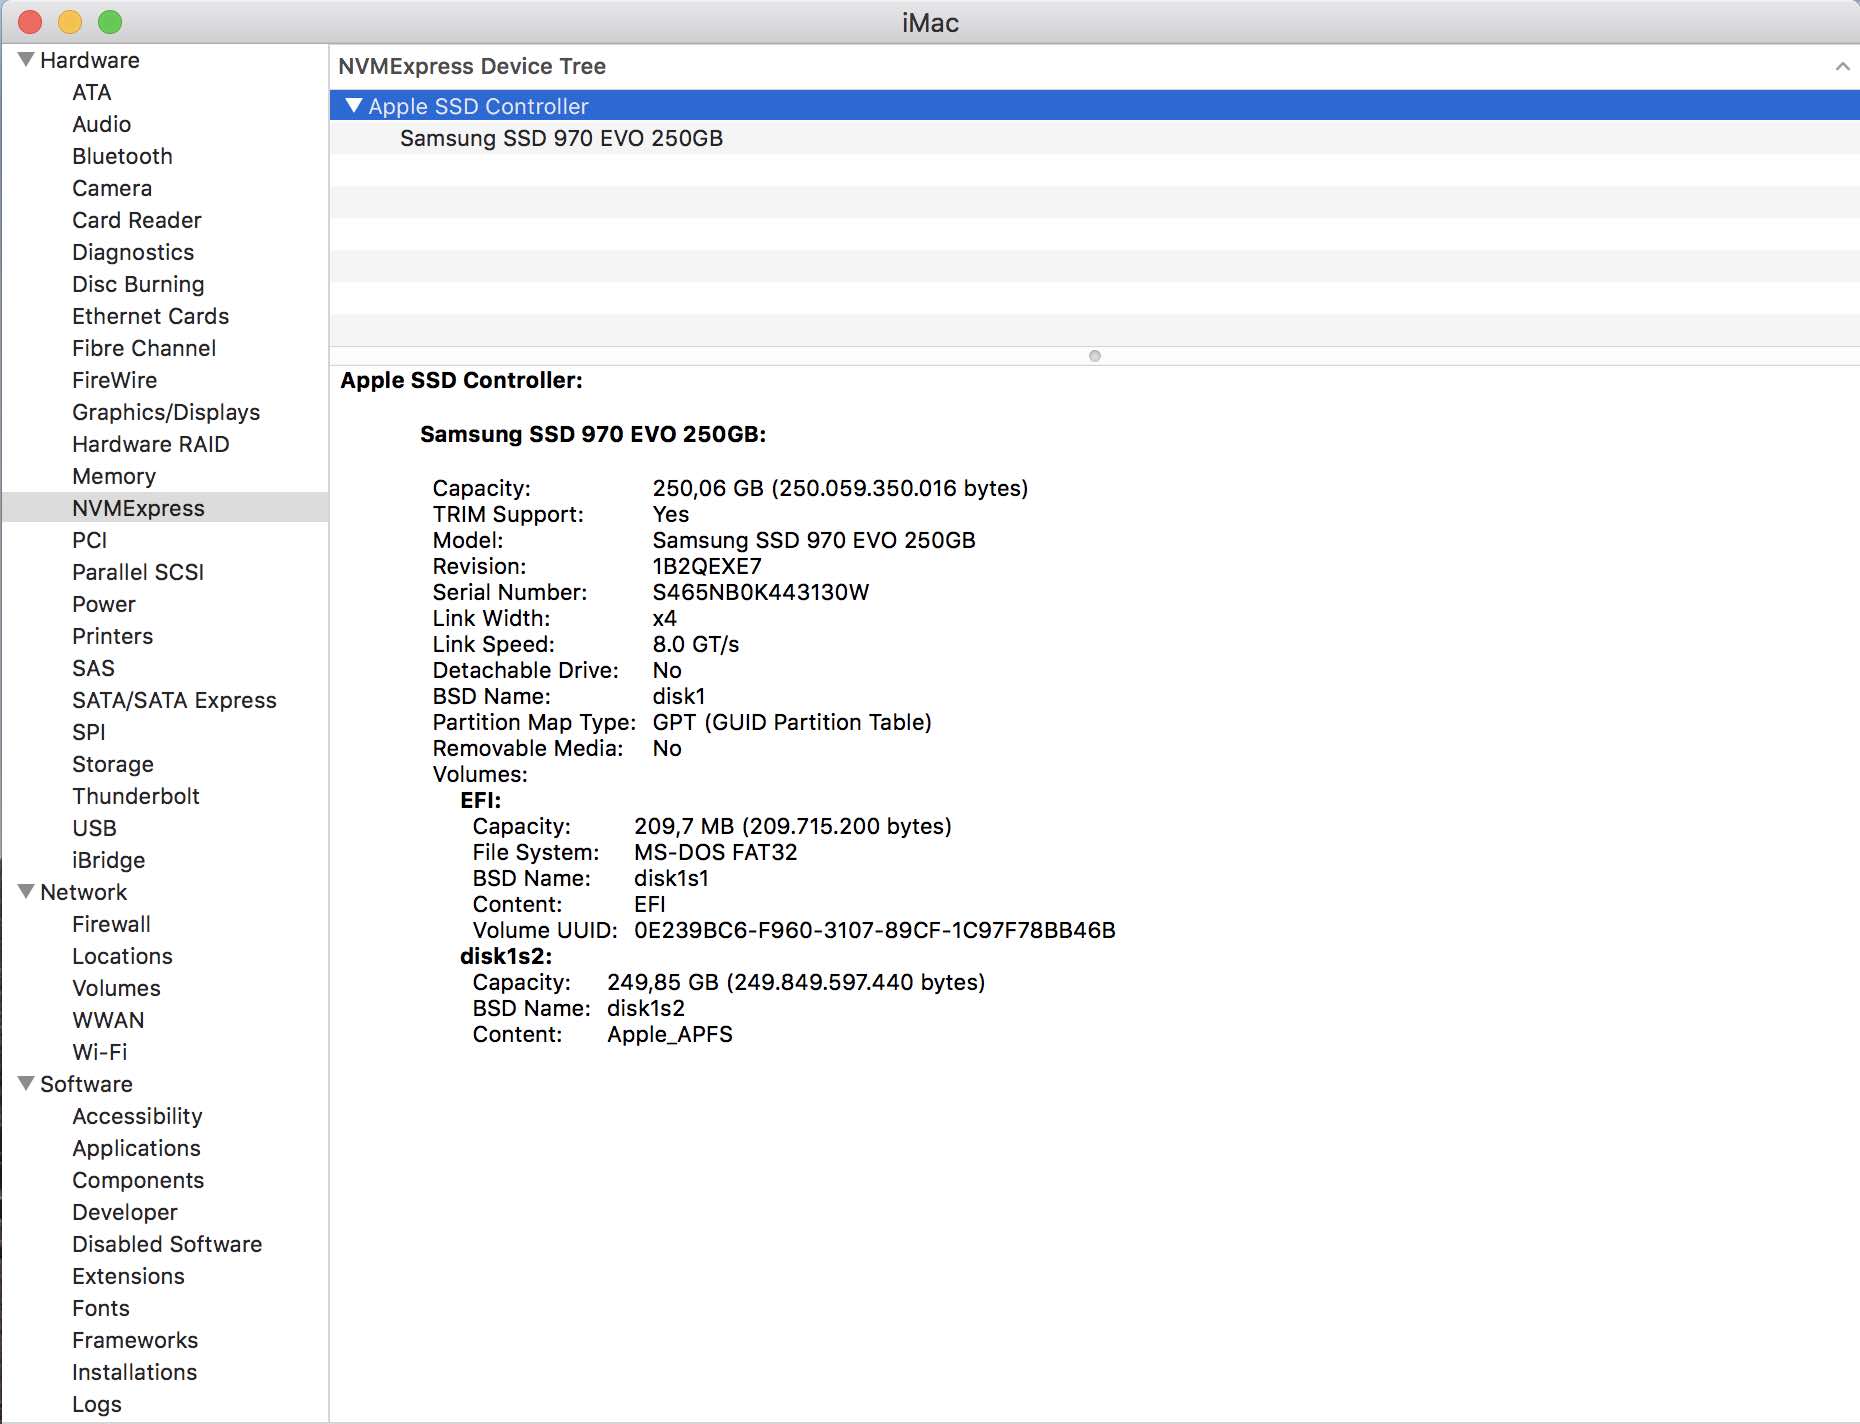Select iBridge in the sidebar

109,860
